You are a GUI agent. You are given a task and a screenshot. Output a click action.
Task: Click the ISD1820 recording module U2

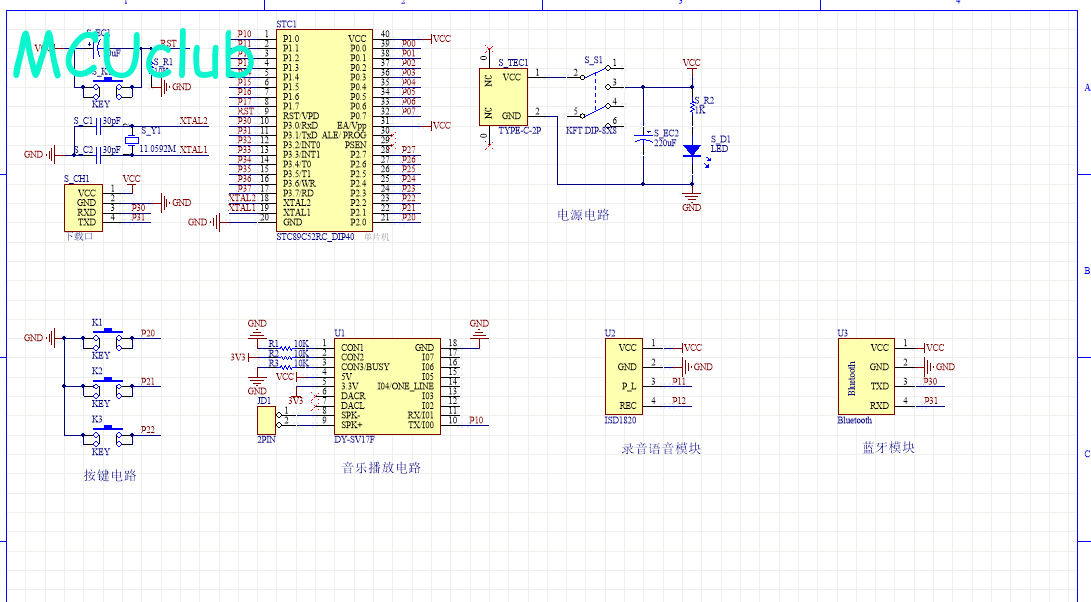click(626, 376)
